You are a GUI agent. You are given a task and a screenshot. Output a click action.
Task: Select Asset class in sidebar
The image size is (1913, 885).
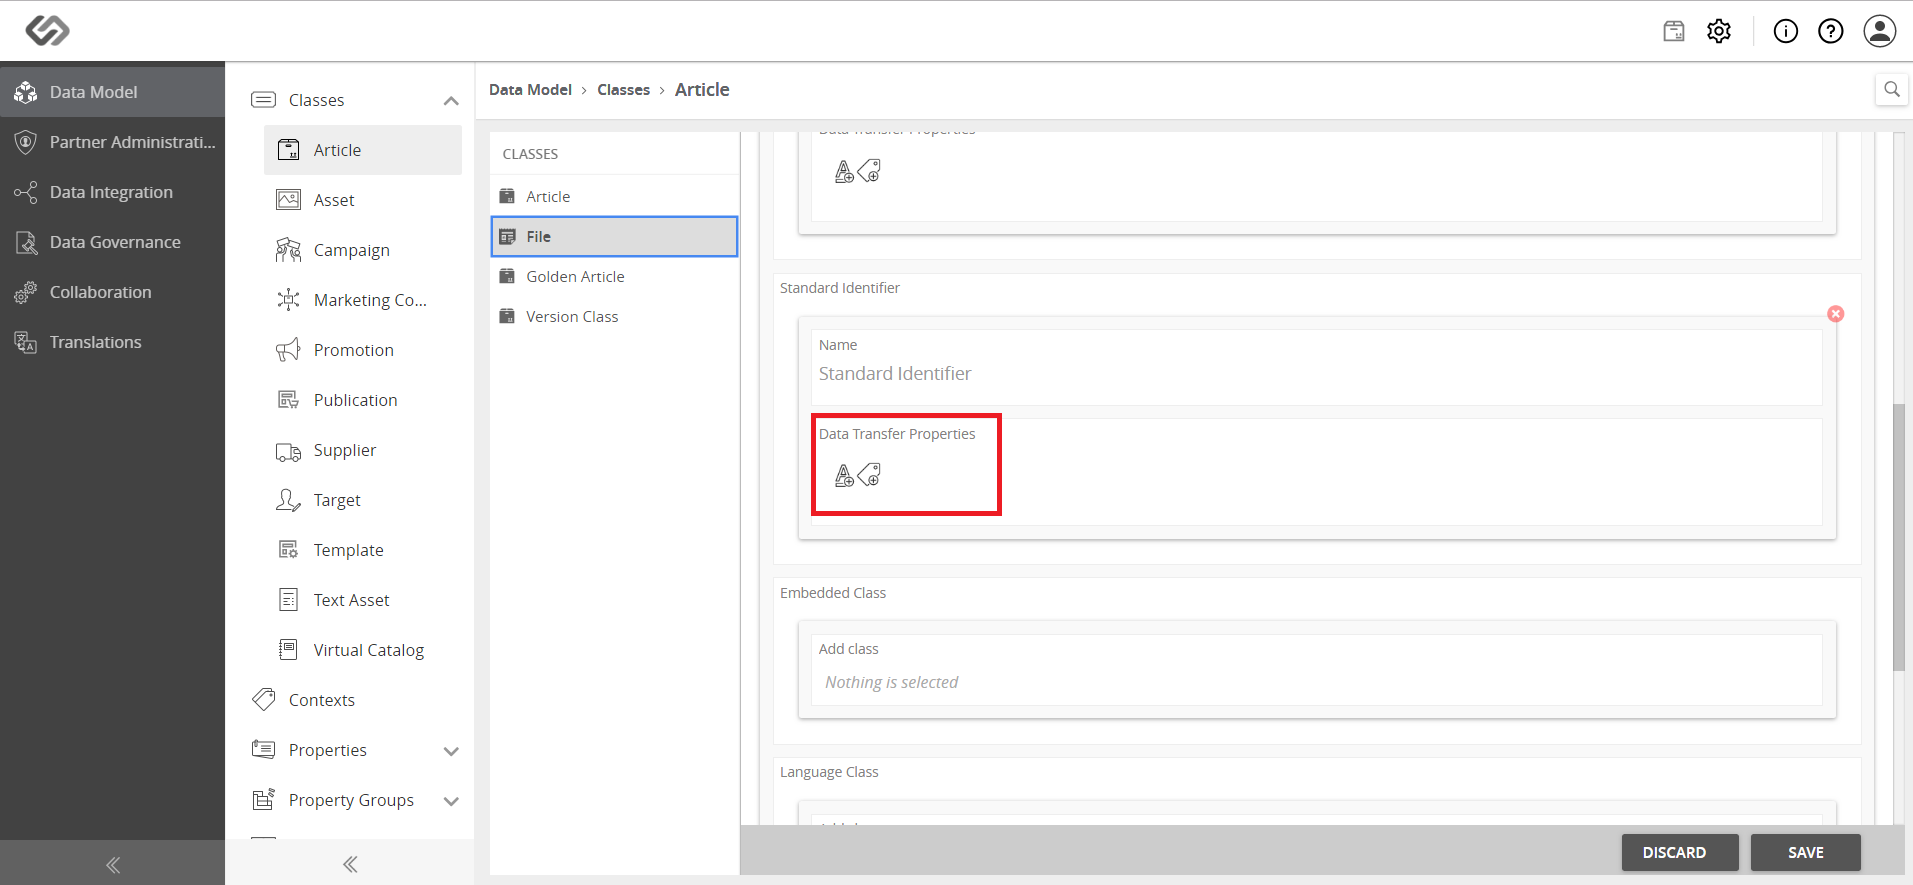click(363, 200)
